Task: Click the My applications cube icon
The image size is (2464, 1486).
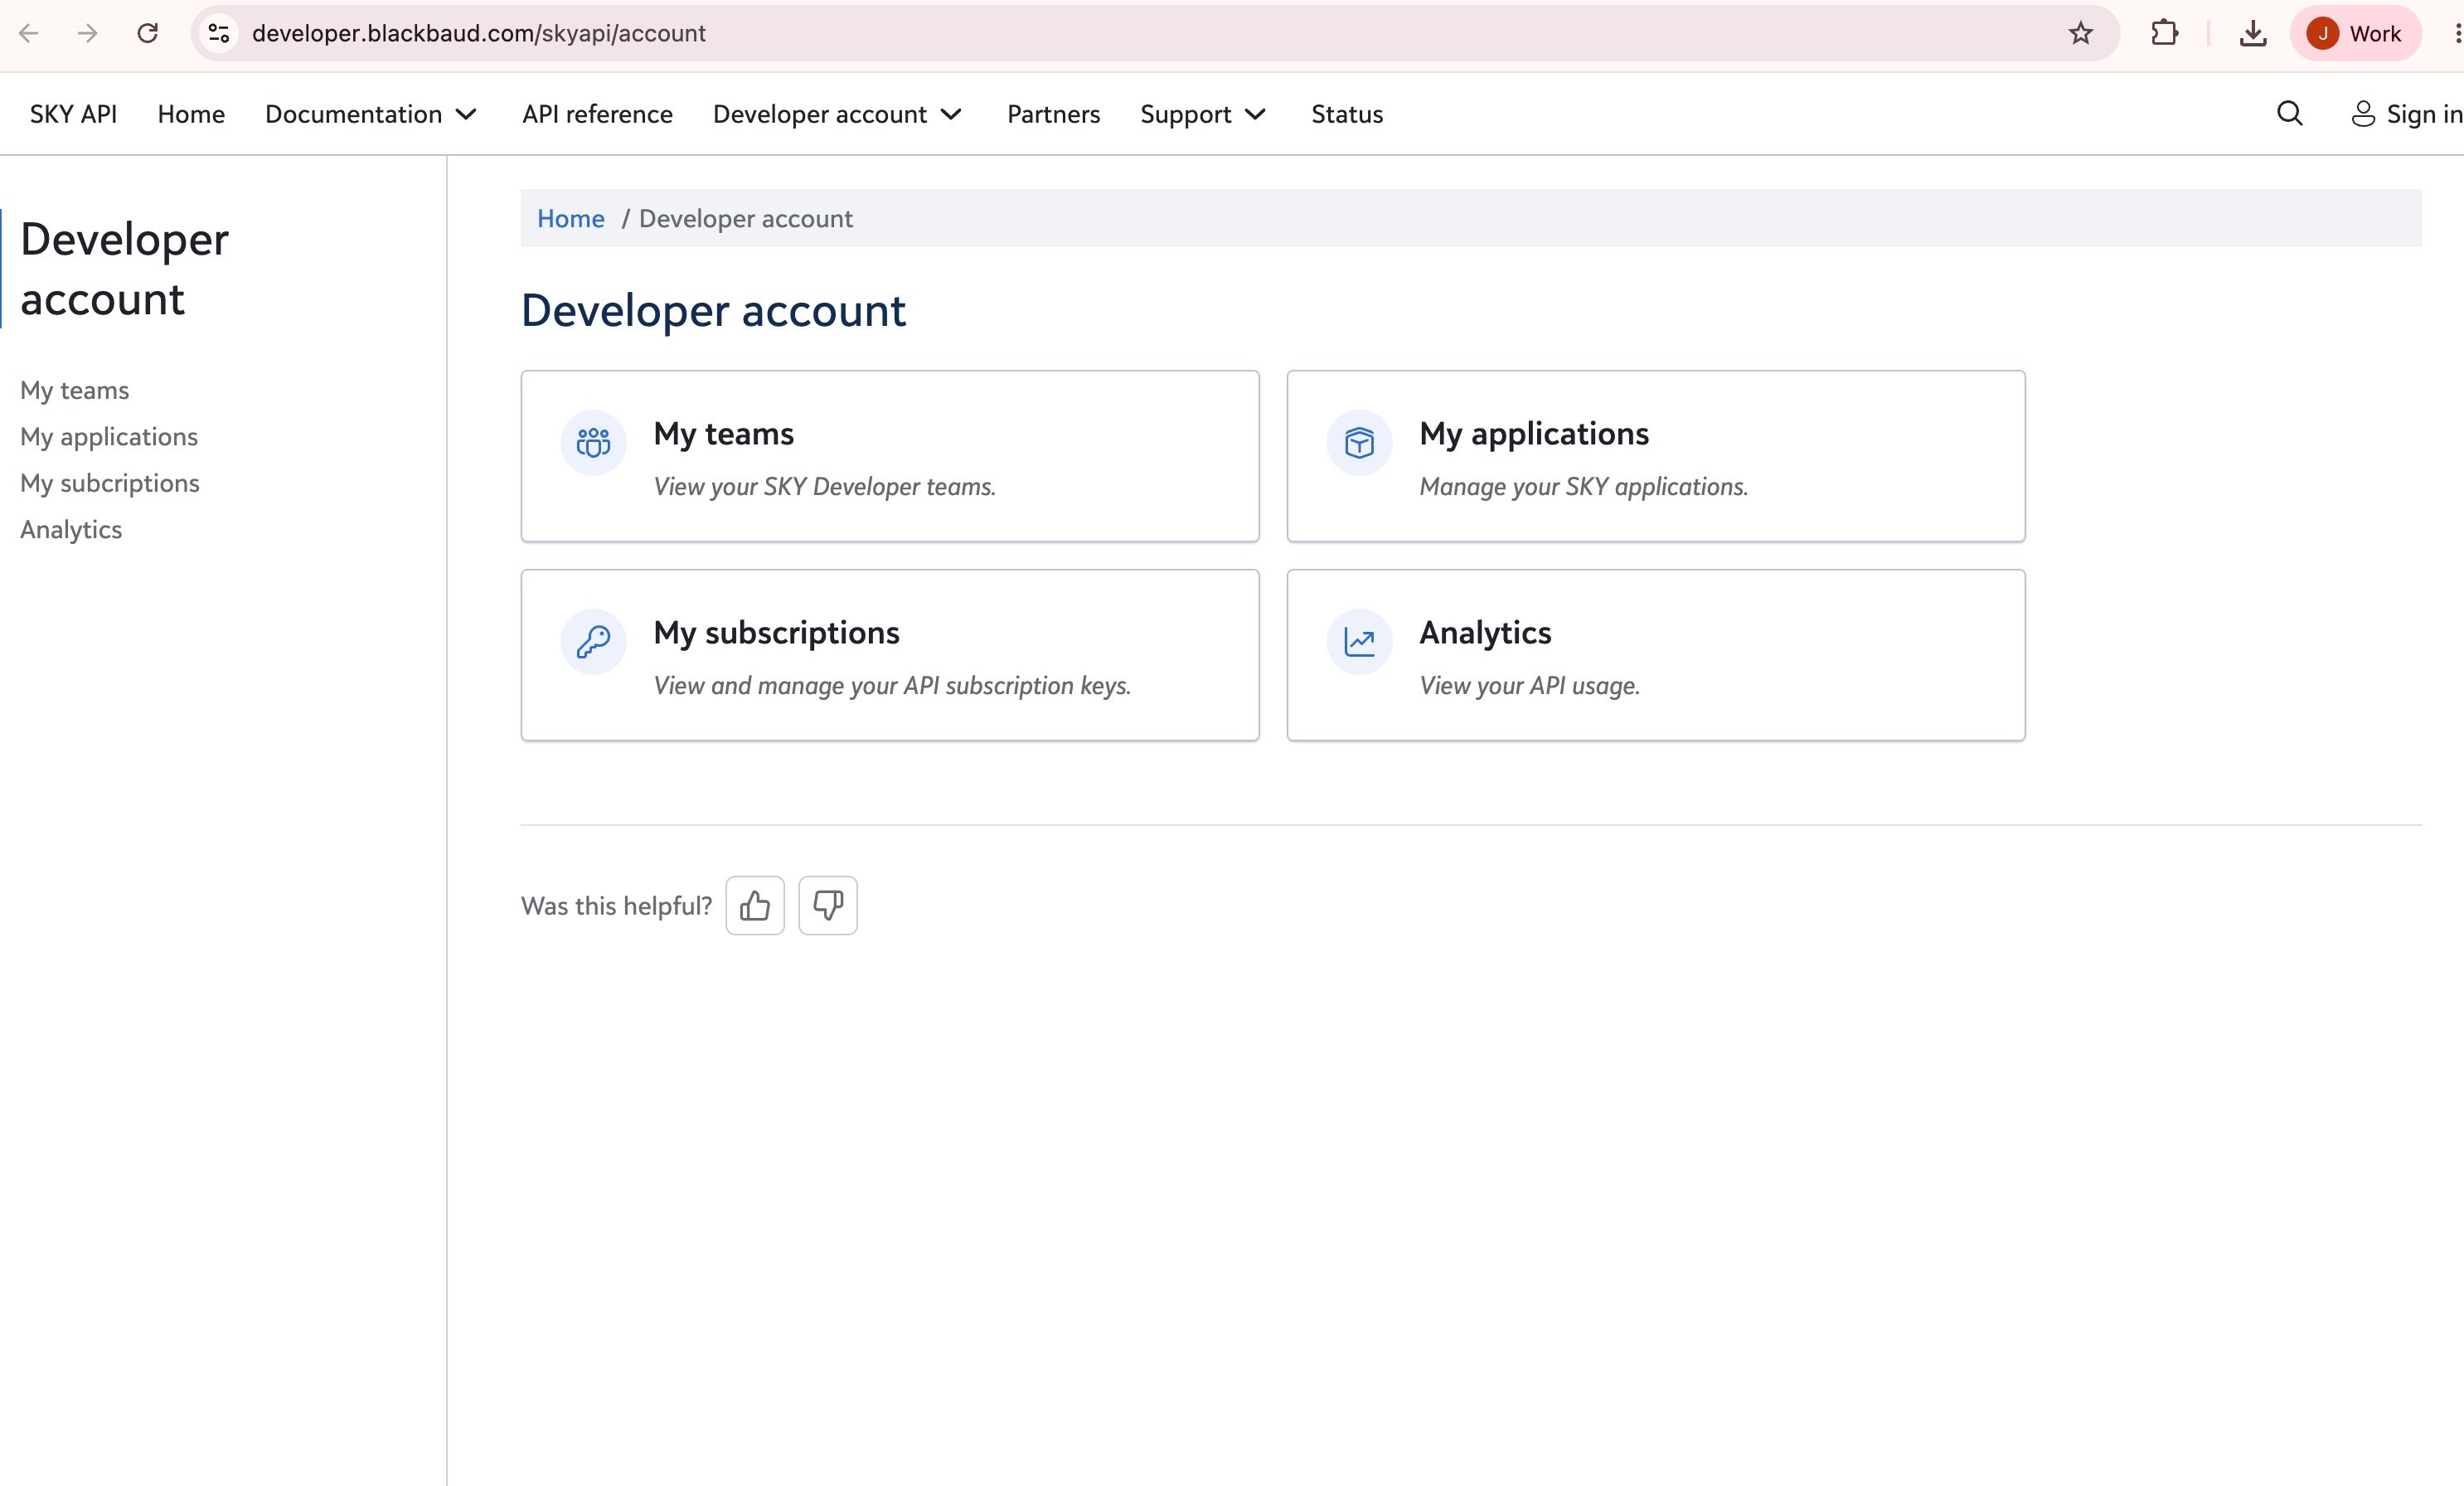Action: (1359, 442)
